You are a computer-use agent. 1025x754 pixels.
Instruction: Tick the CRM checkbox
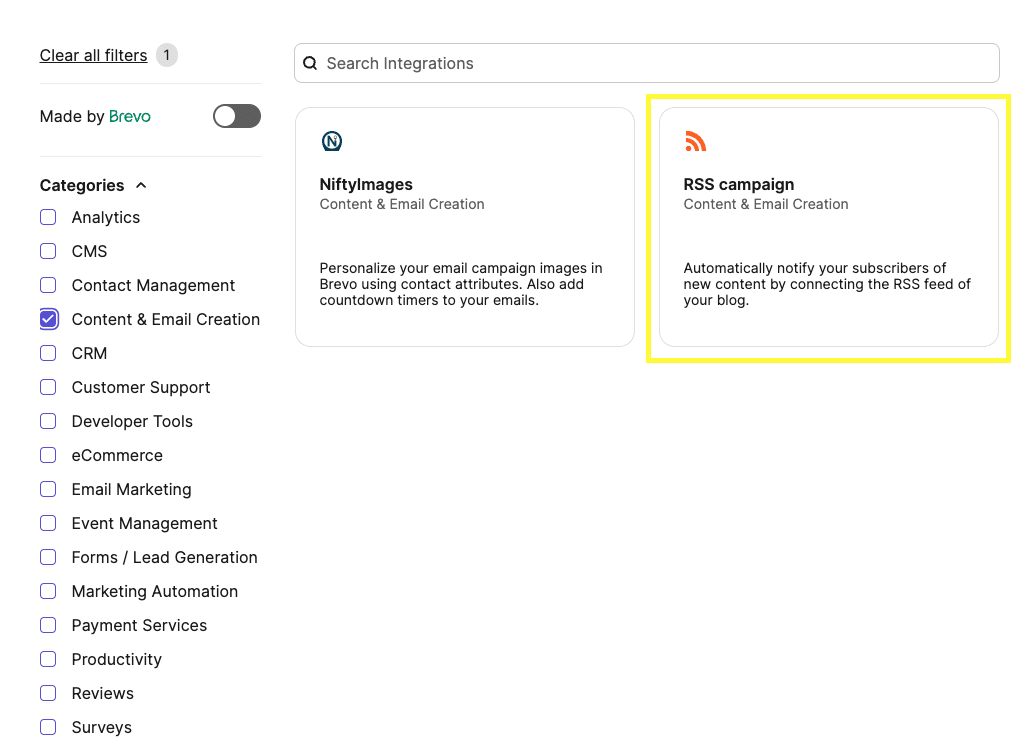48,353
